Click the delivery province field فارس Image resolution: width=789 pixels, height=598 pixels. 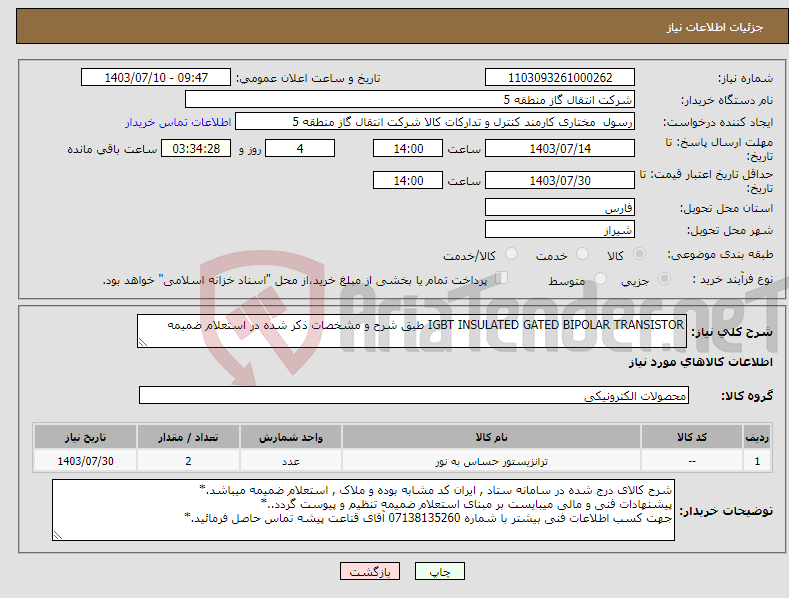pos(560,207)
